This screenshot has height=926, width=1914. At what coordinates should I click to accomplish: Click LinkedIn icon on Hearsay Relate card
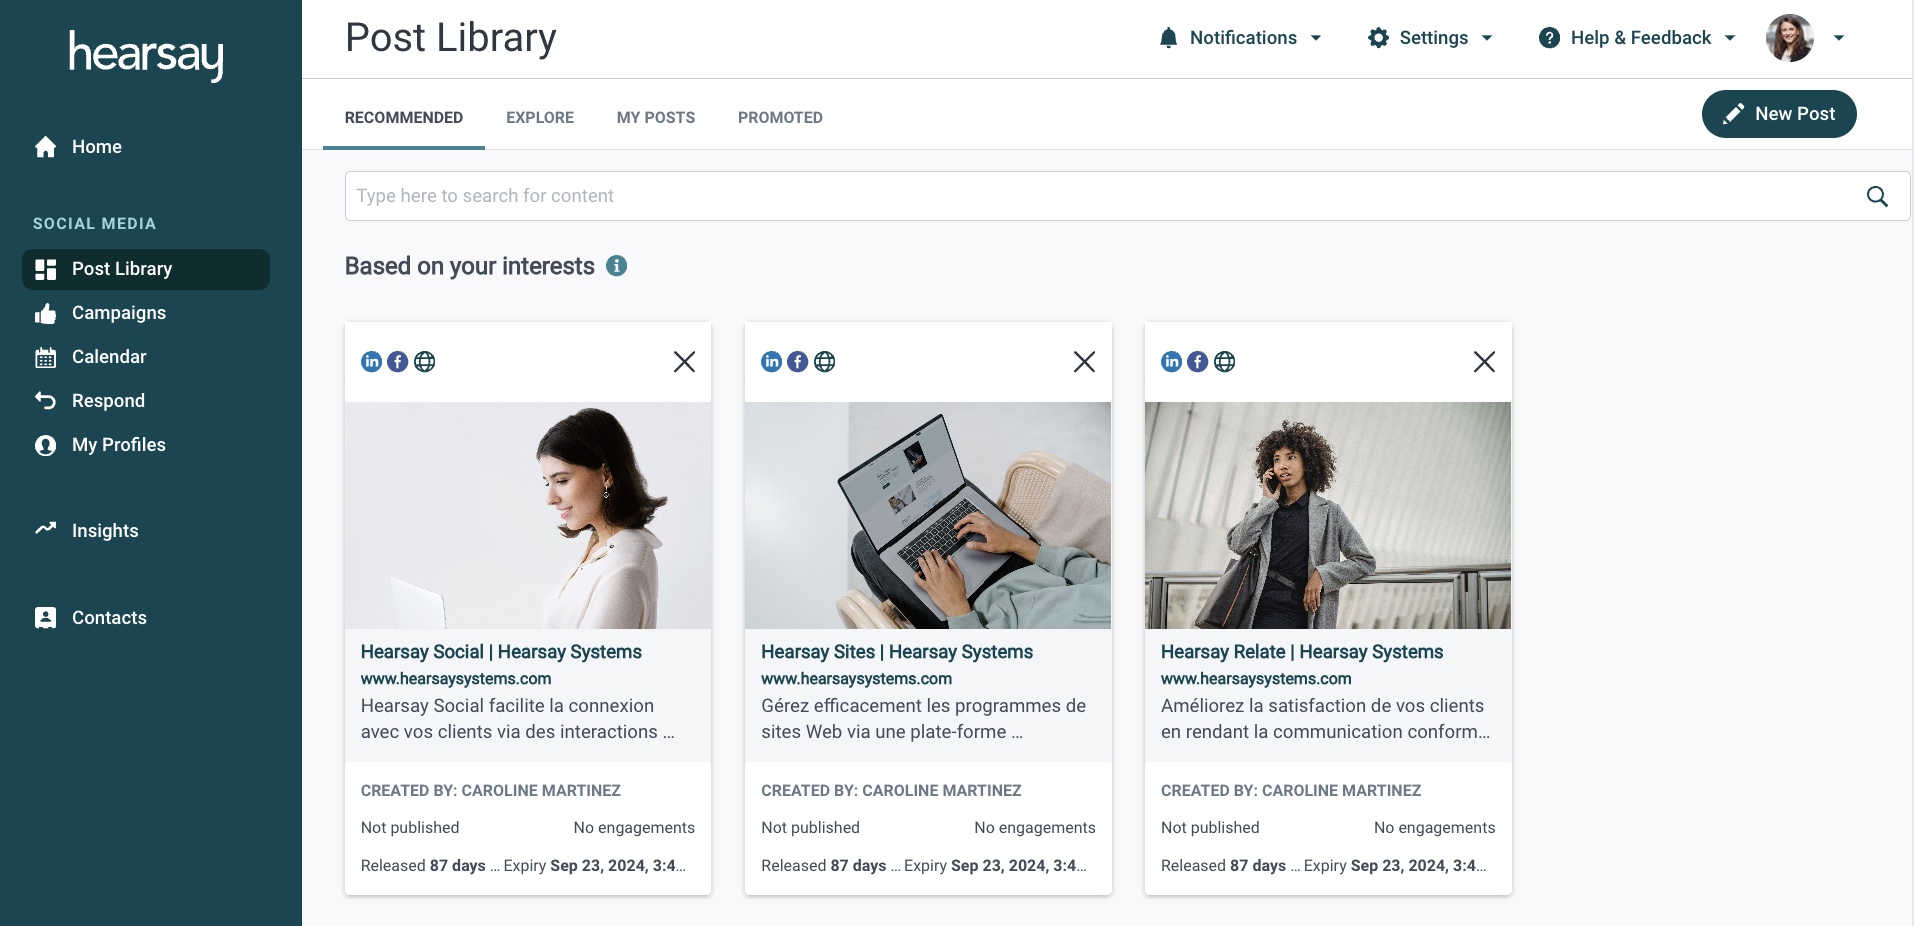pos(1171,362)
